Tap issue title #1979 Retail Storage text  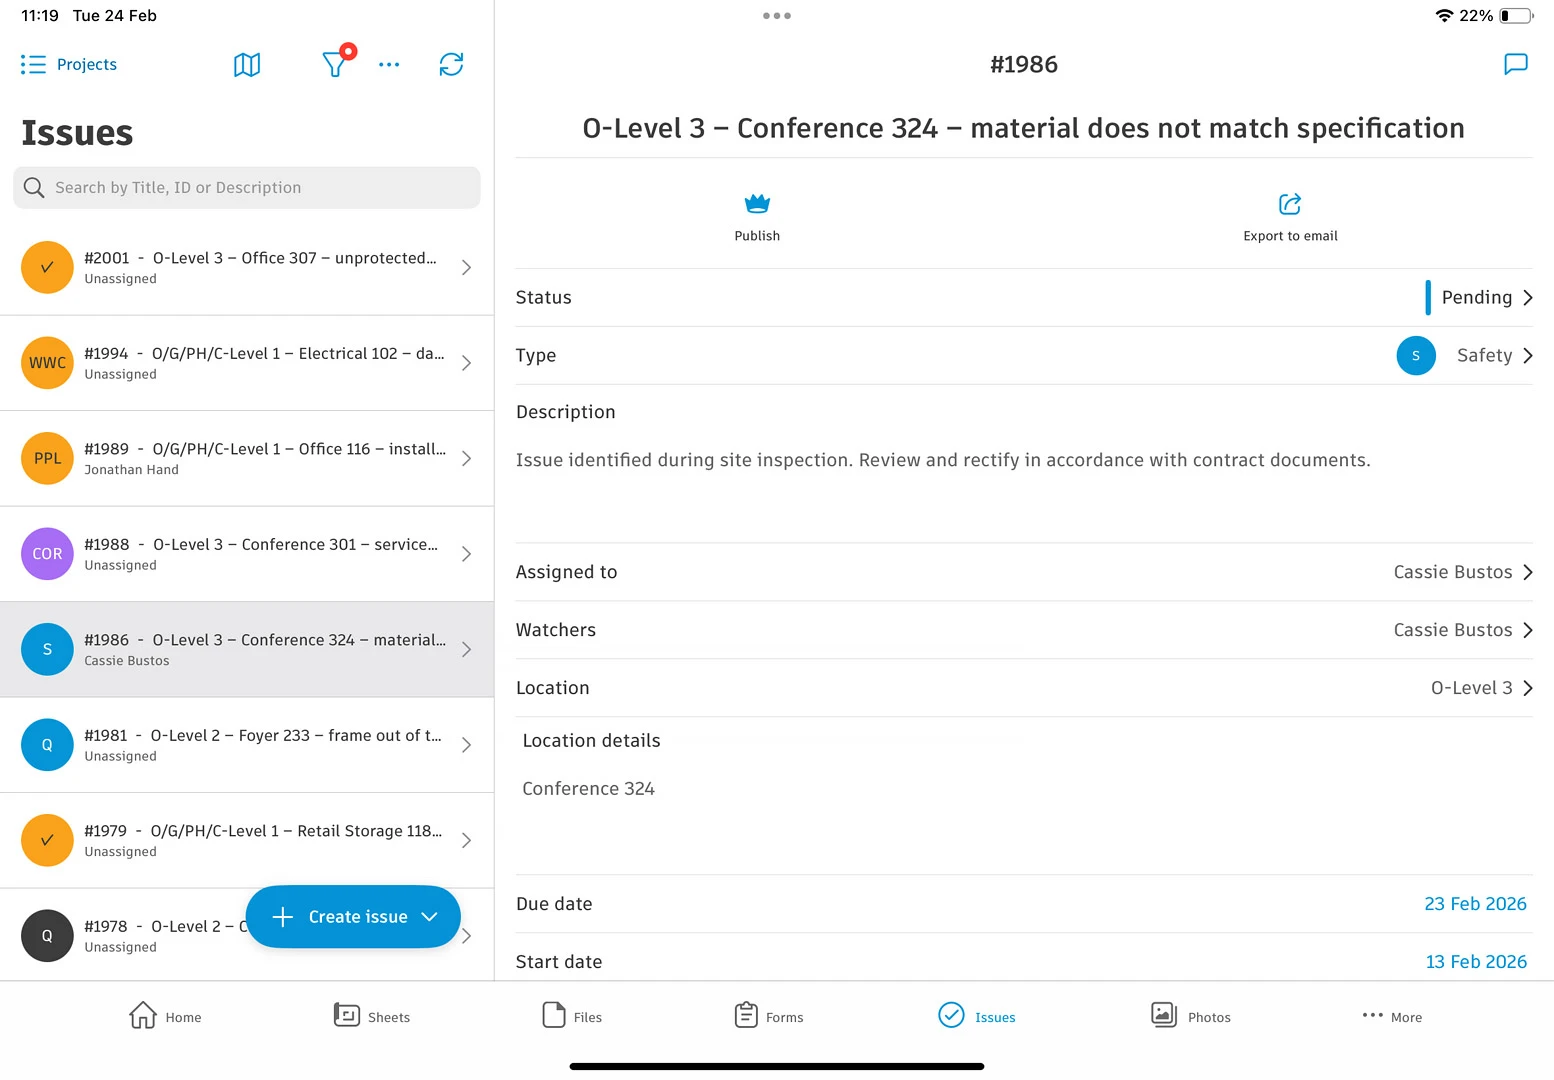coord(263,831)
